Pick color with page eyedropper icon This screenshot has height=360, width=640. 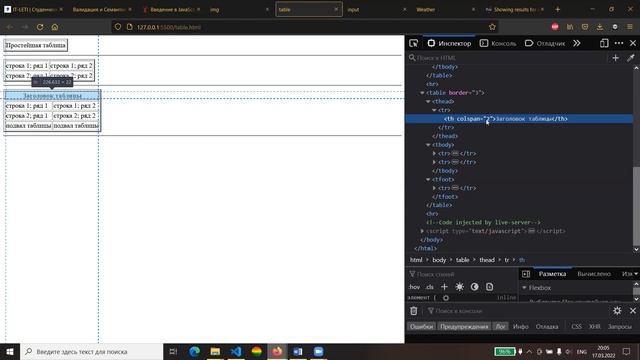[631, 58]
